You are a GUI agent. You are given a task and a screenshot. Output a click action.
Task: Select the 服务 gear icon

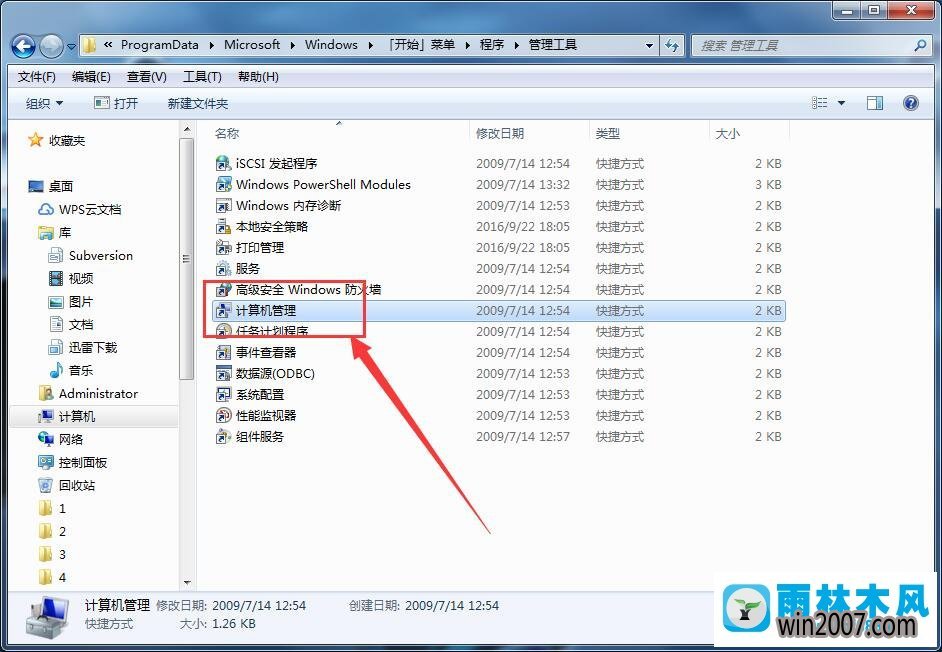point(223,269)
